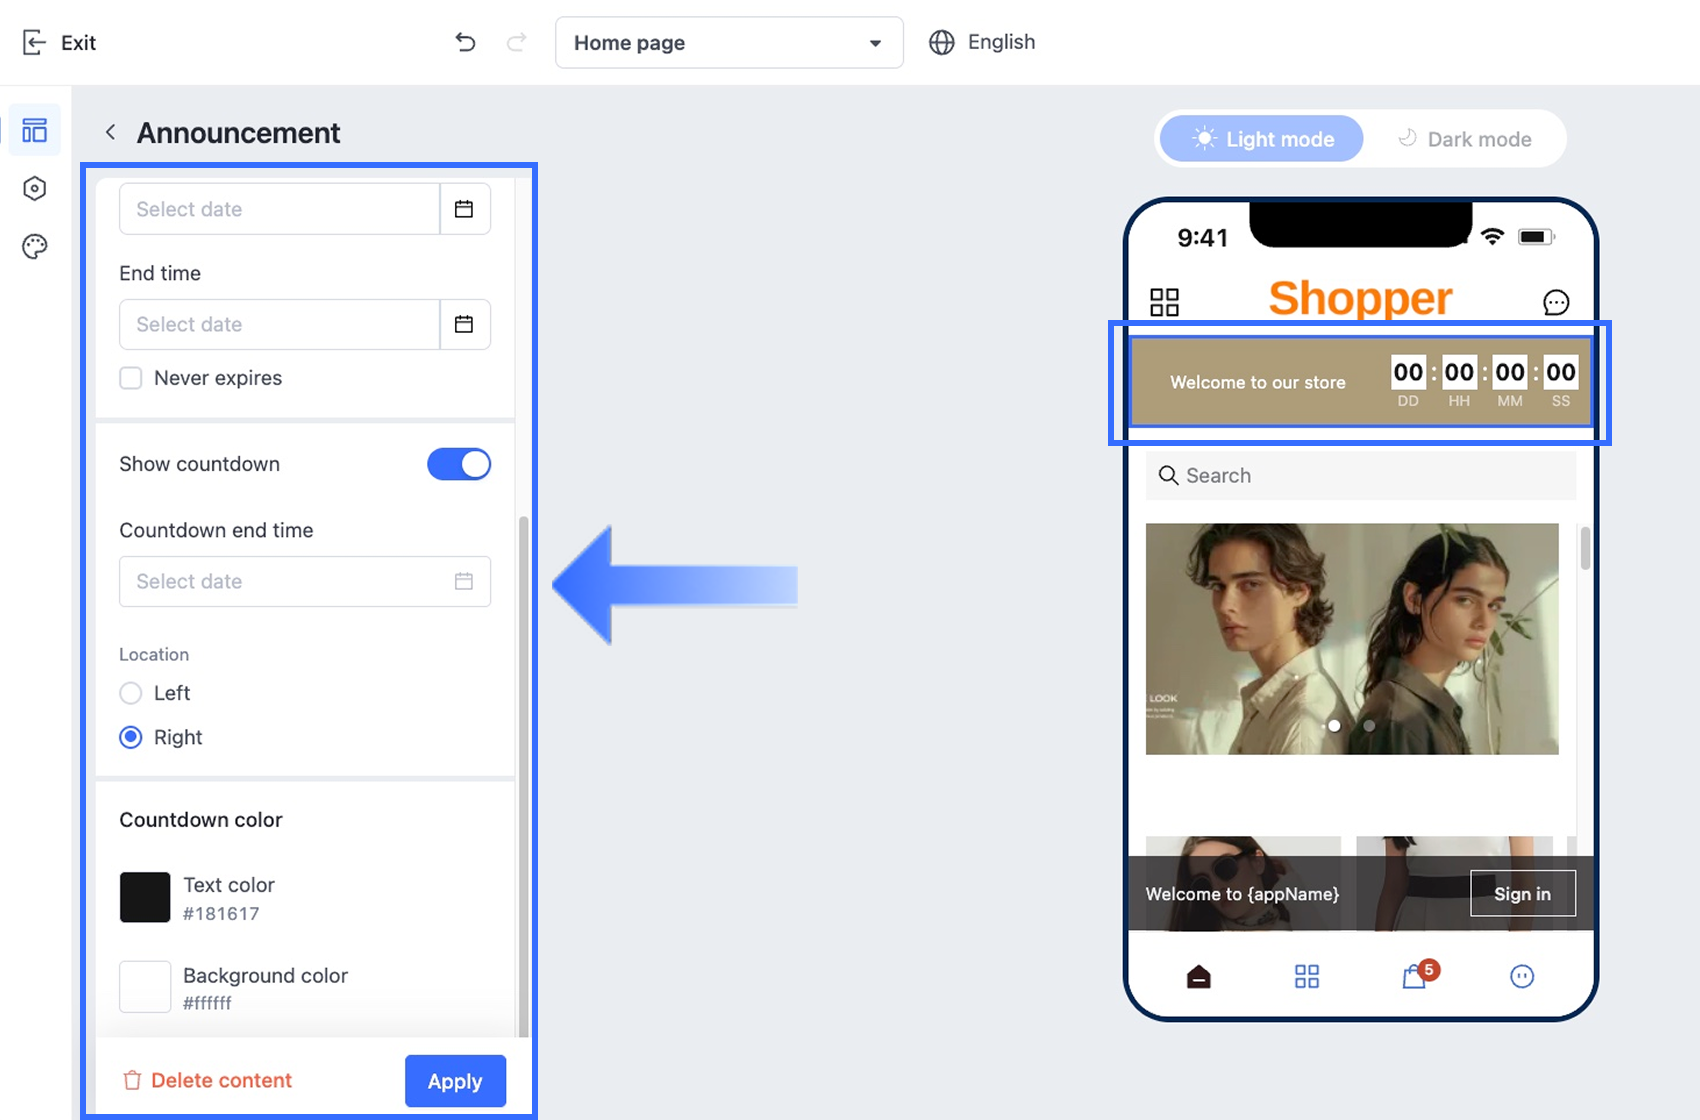
Task: Tap the home icon in phone bottom bar
Action: click(x=1198, y=976)
